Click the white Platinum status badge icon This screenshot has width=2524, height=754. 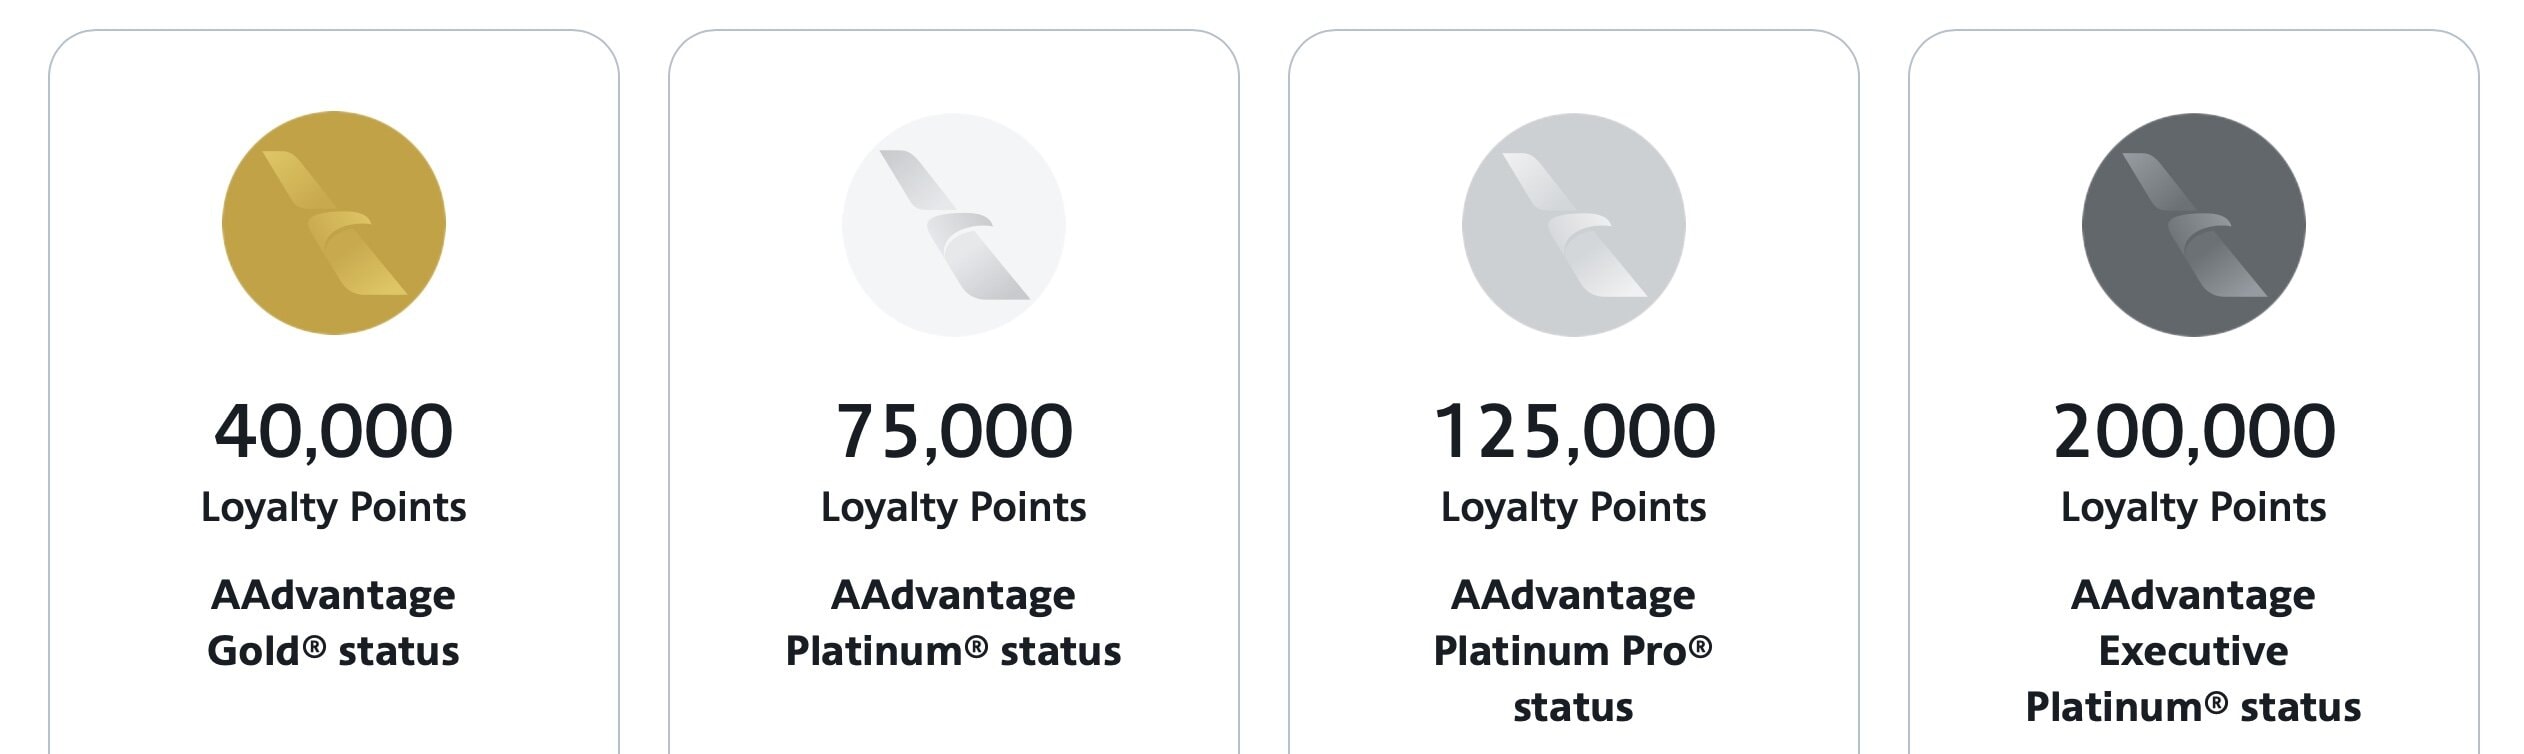click(x=953, y=224)
